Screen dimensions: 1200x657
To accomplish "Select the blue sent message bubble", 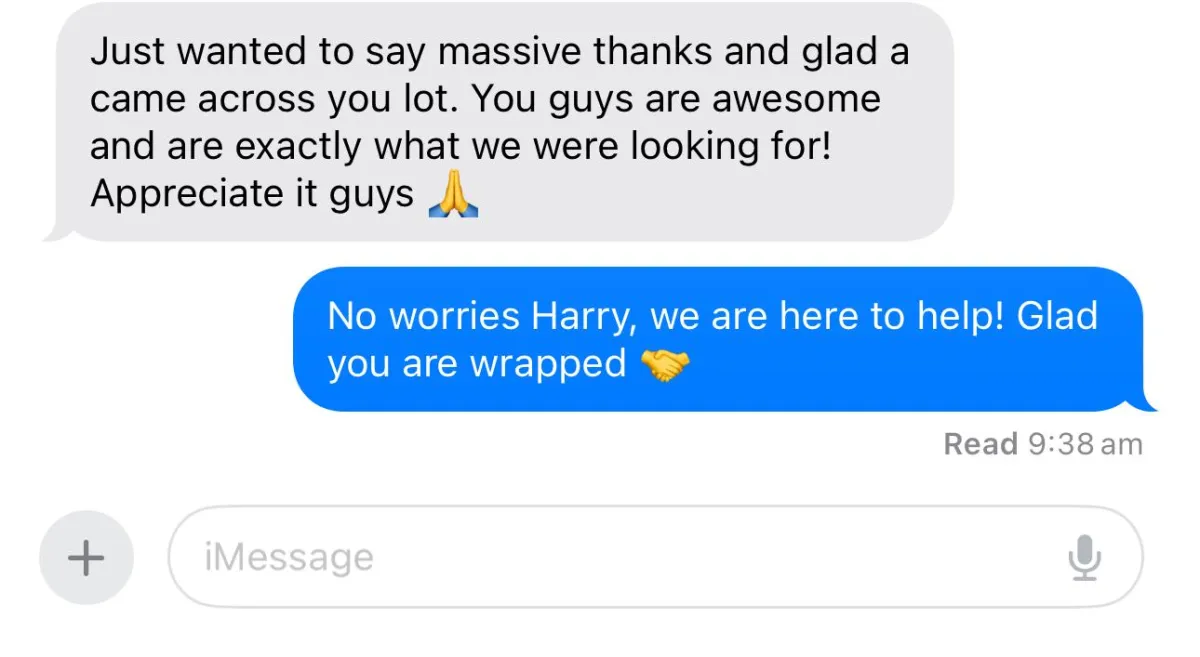I will pyautogui.click(x=723, y=339).
